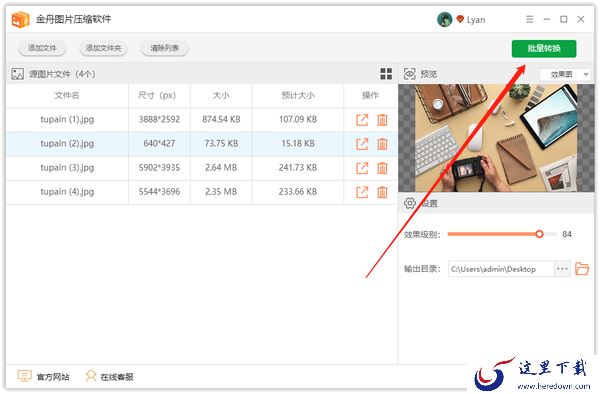Minimize the window
This screenshot has width=600, height=394.
[547, 19]
